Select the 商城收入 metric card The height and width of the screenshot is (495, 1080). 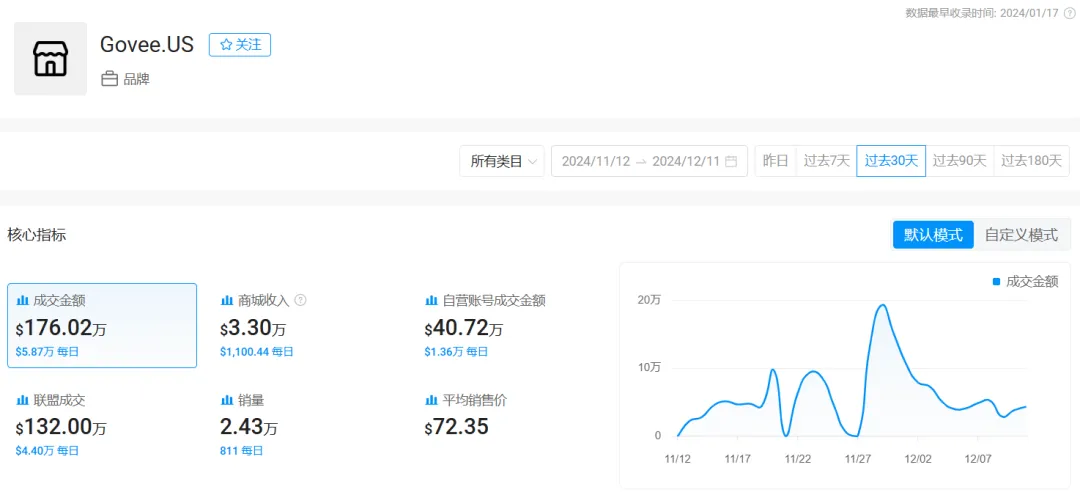(x=307, y=326)
